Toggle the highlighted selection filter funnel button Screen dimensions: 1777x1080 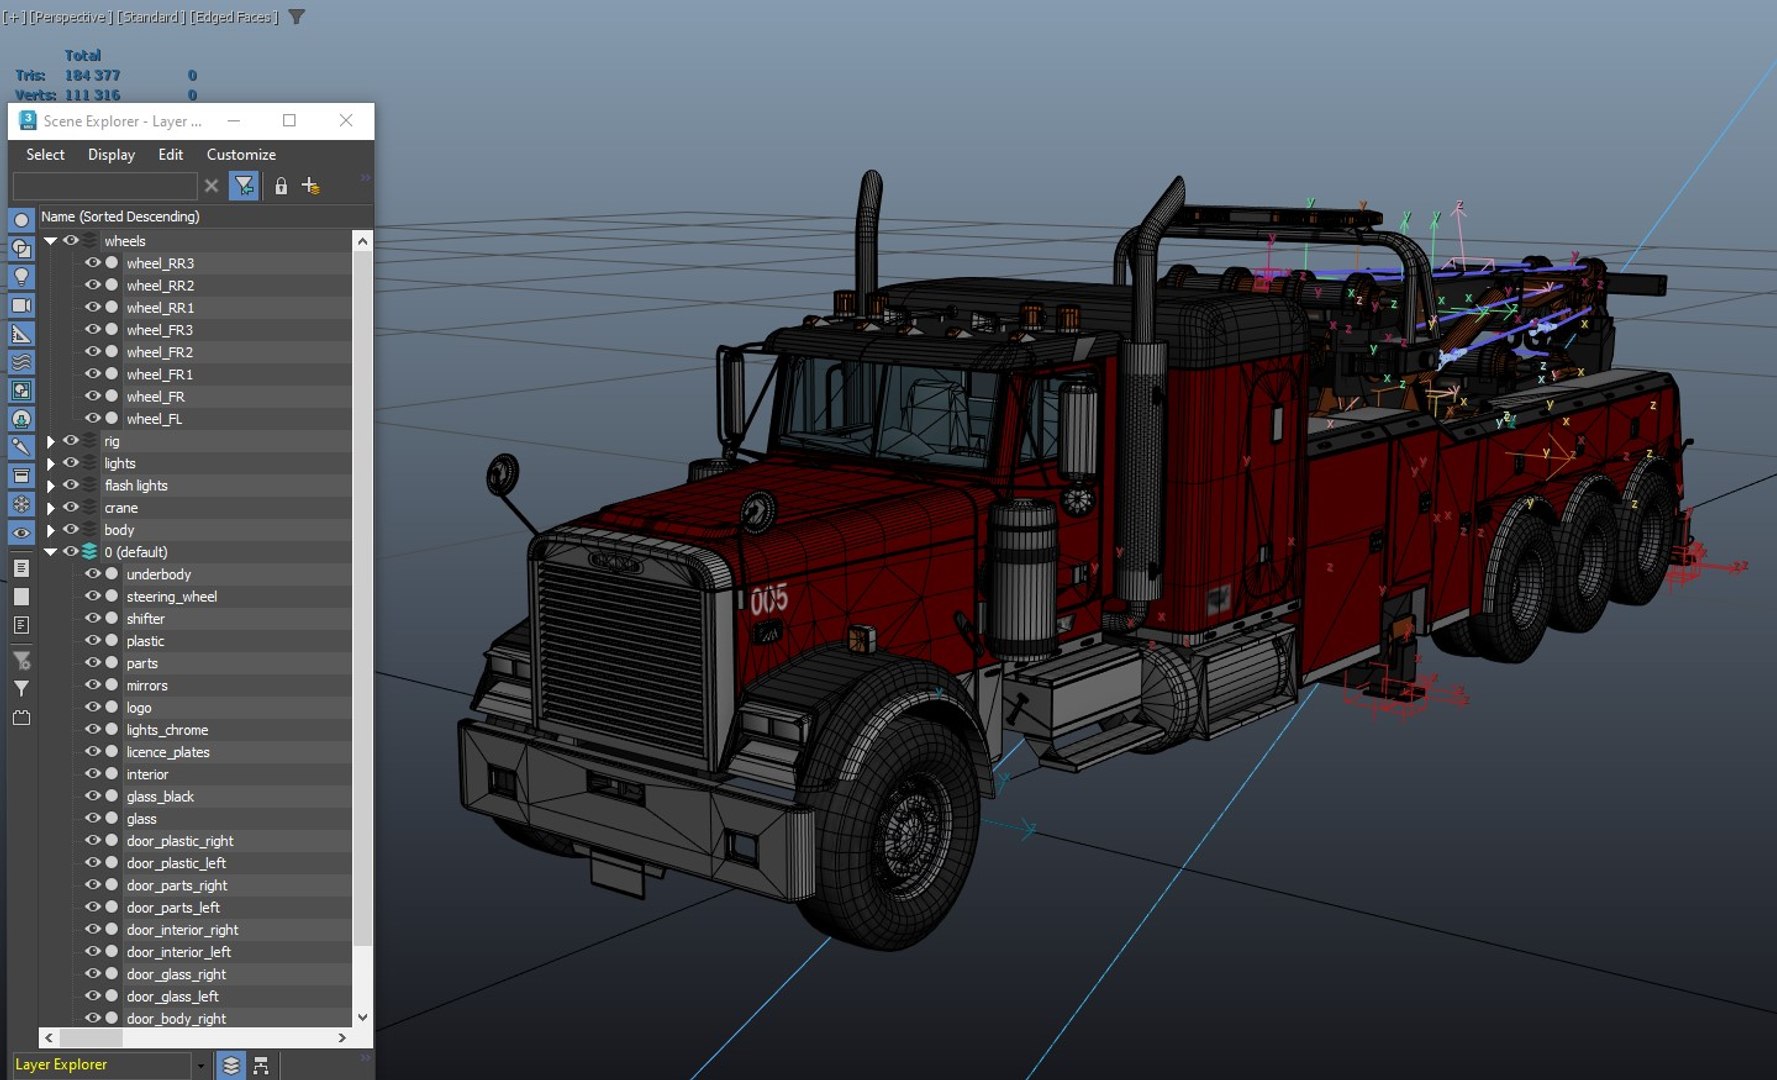[244, 186]
